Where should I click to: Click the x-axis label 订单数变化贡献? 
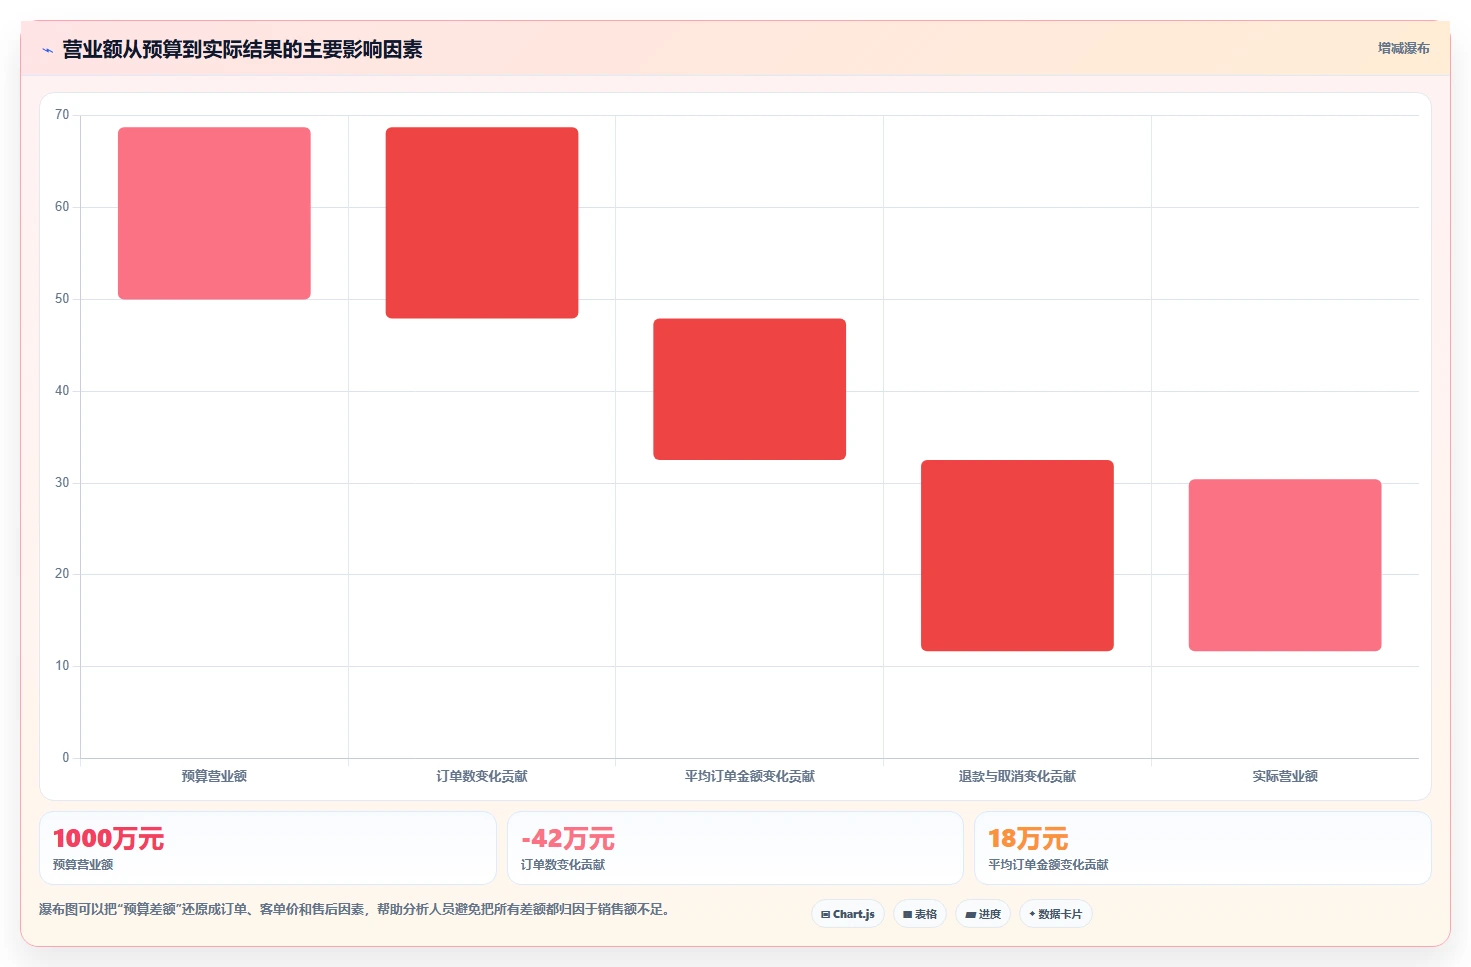(482, 776)
